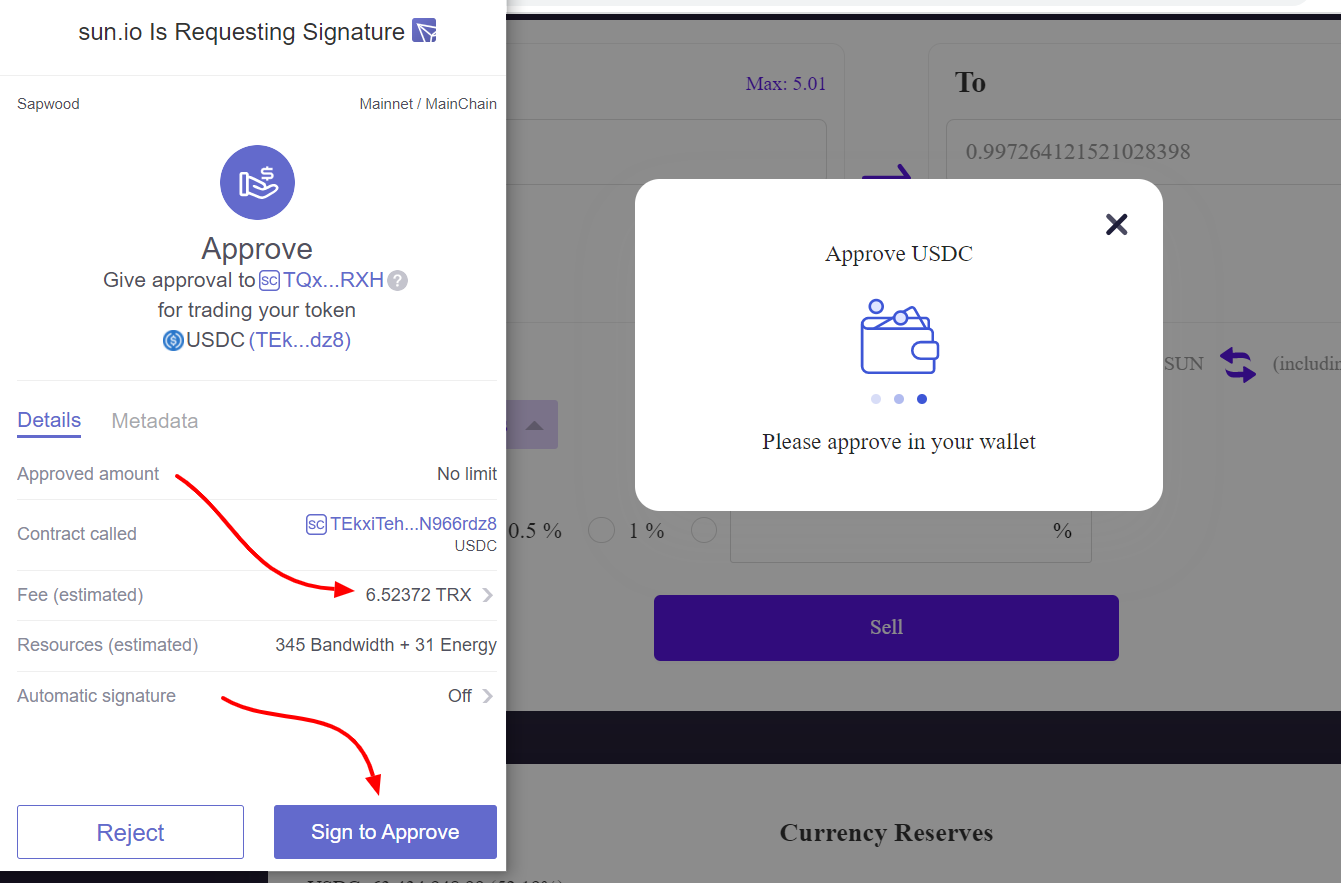1341x883 pixels.
Task: Click the contract icon beside TEkxiTeh...N966rdz8
Action: coord(316,524)
